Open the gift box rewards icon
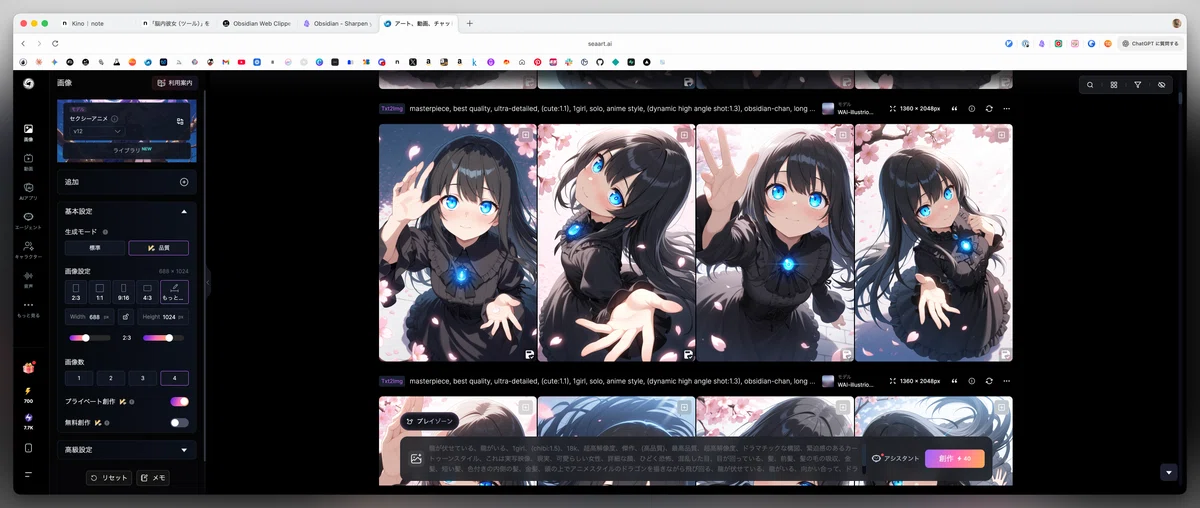 coord(28,367)
